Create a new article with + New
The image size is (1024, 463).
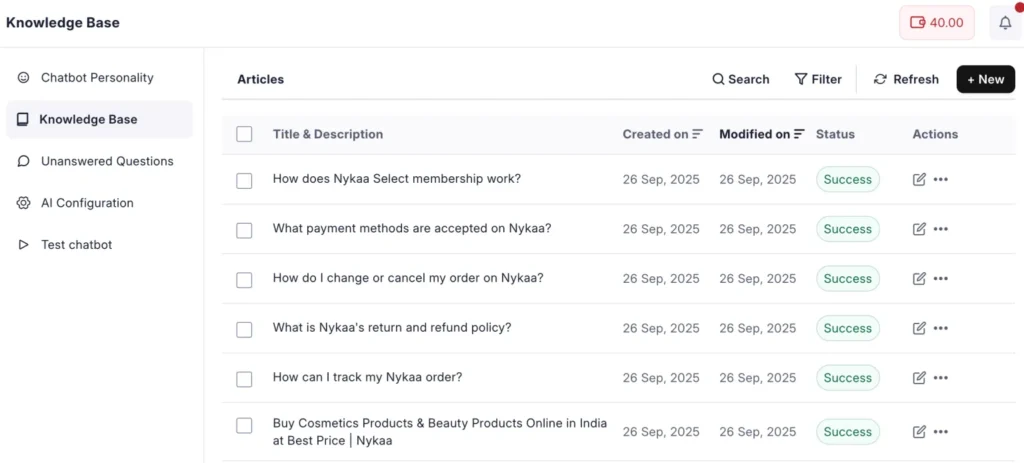point(985,80)
